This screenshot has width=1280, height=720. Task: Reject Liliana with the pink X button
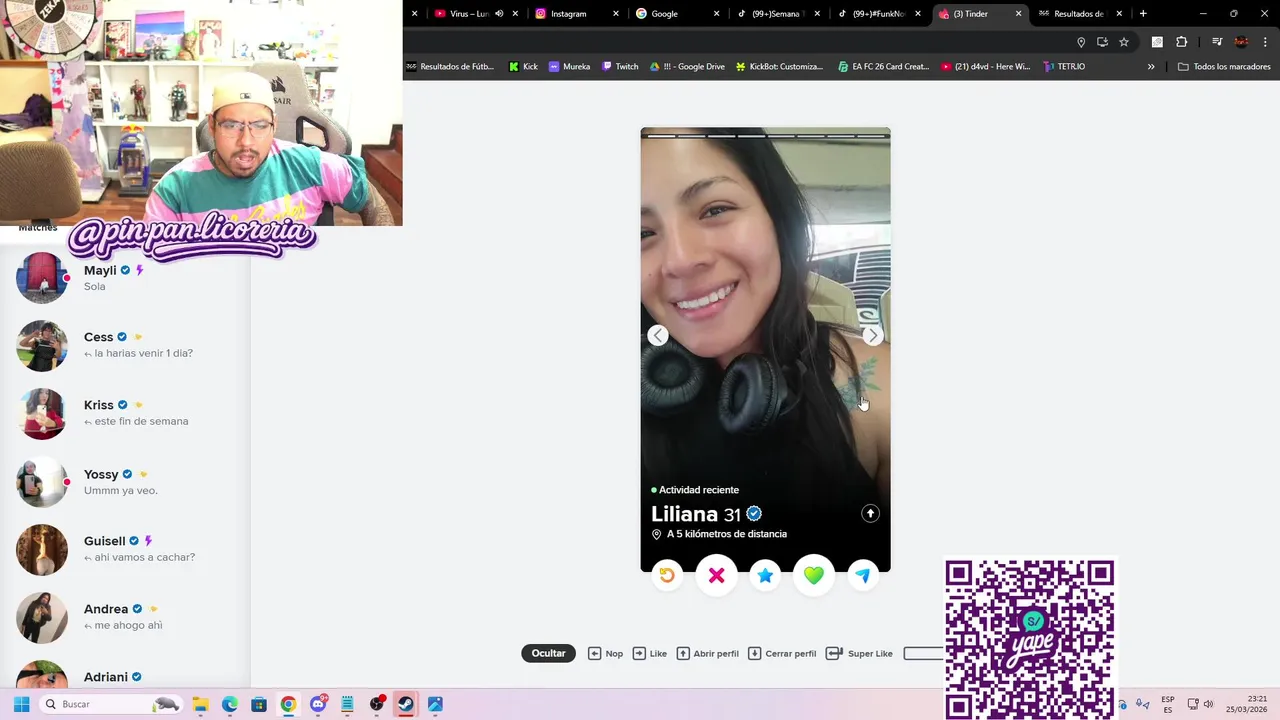tap(716, 575)
